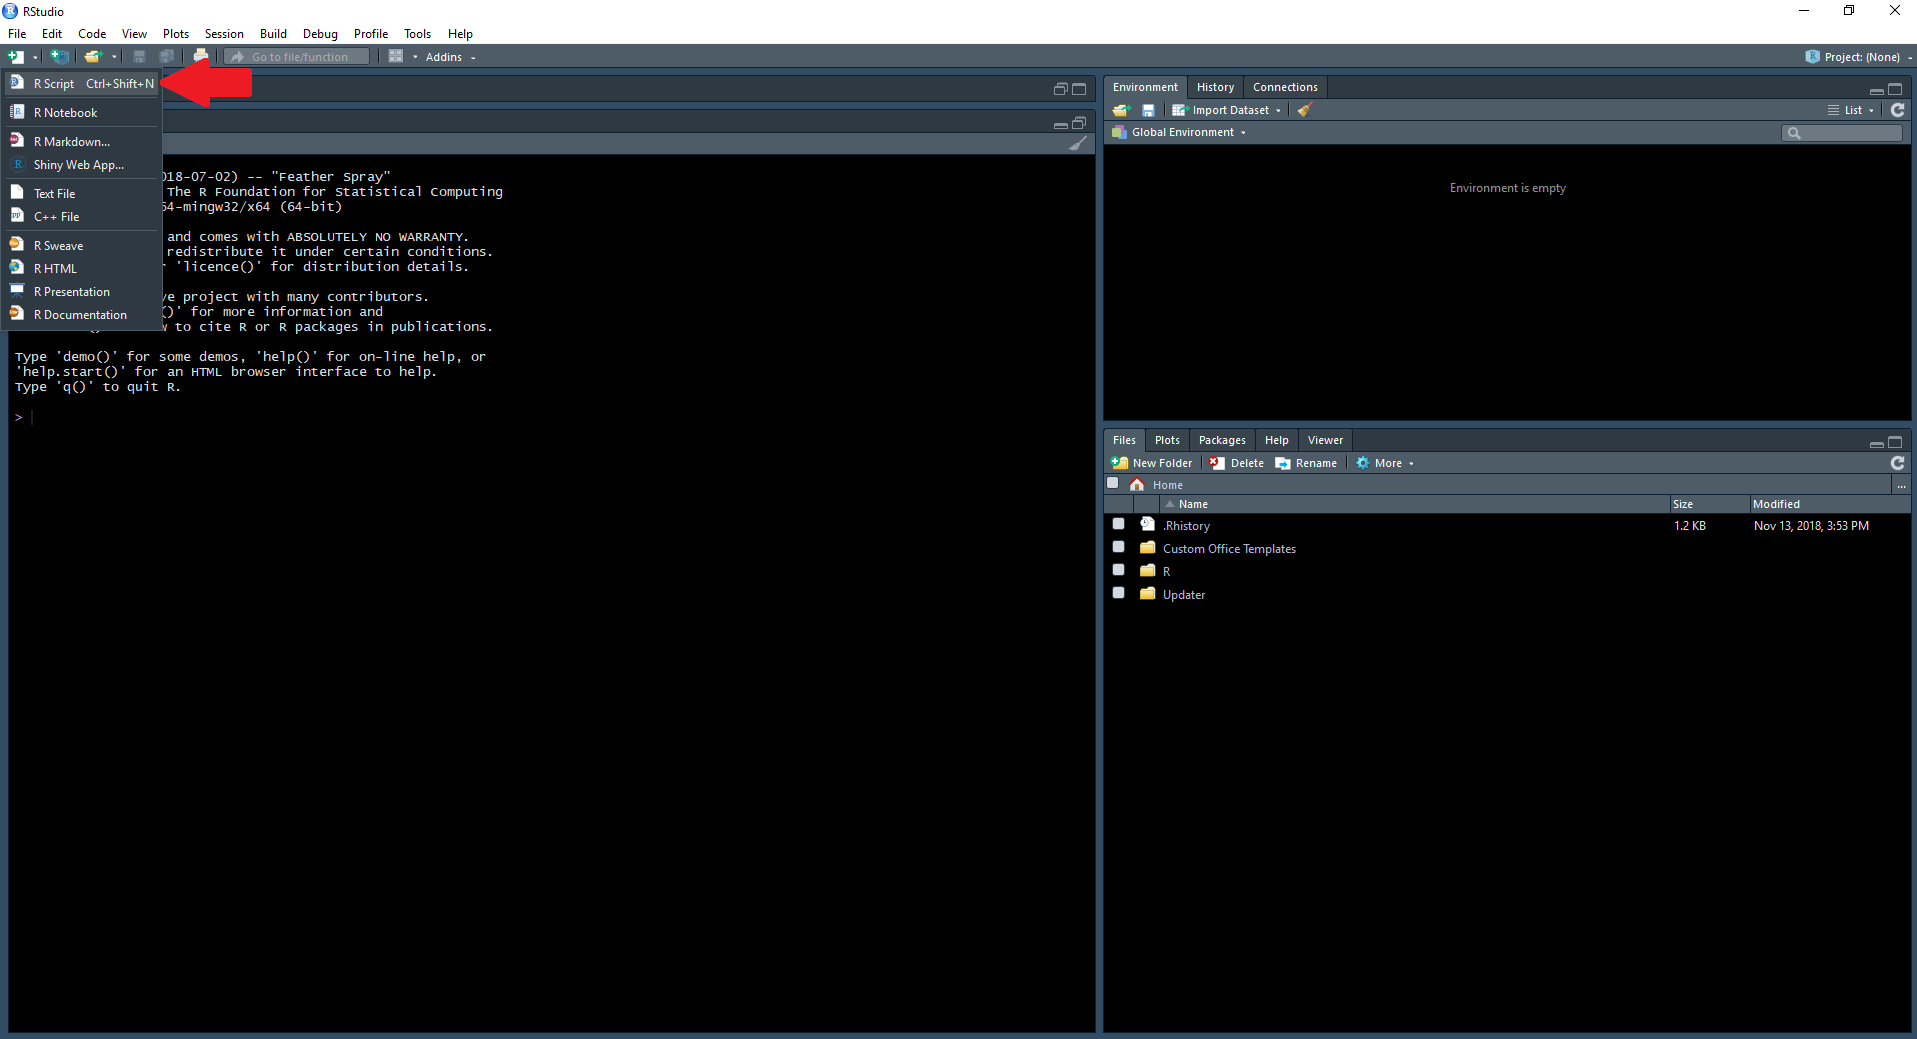
Task: Select the Updater folder checkbox
Action: click(1118, 593)
